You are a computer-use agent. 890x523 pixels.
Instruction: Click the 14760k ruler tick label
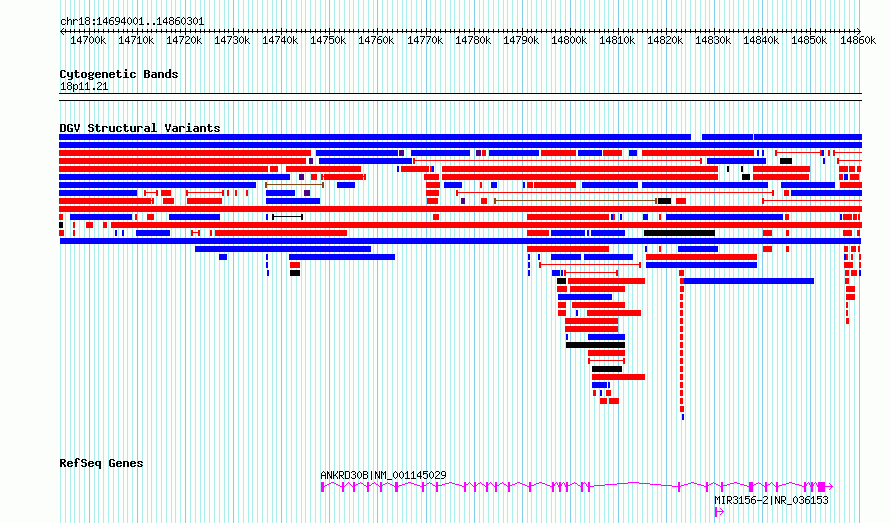point(376,40)
